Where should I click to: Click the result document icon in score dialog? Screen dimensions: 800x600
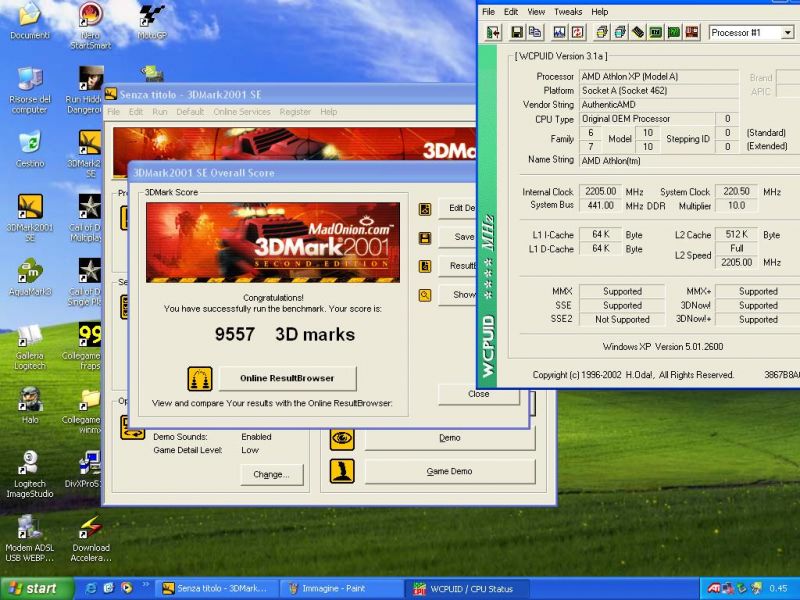pos(425,266)
